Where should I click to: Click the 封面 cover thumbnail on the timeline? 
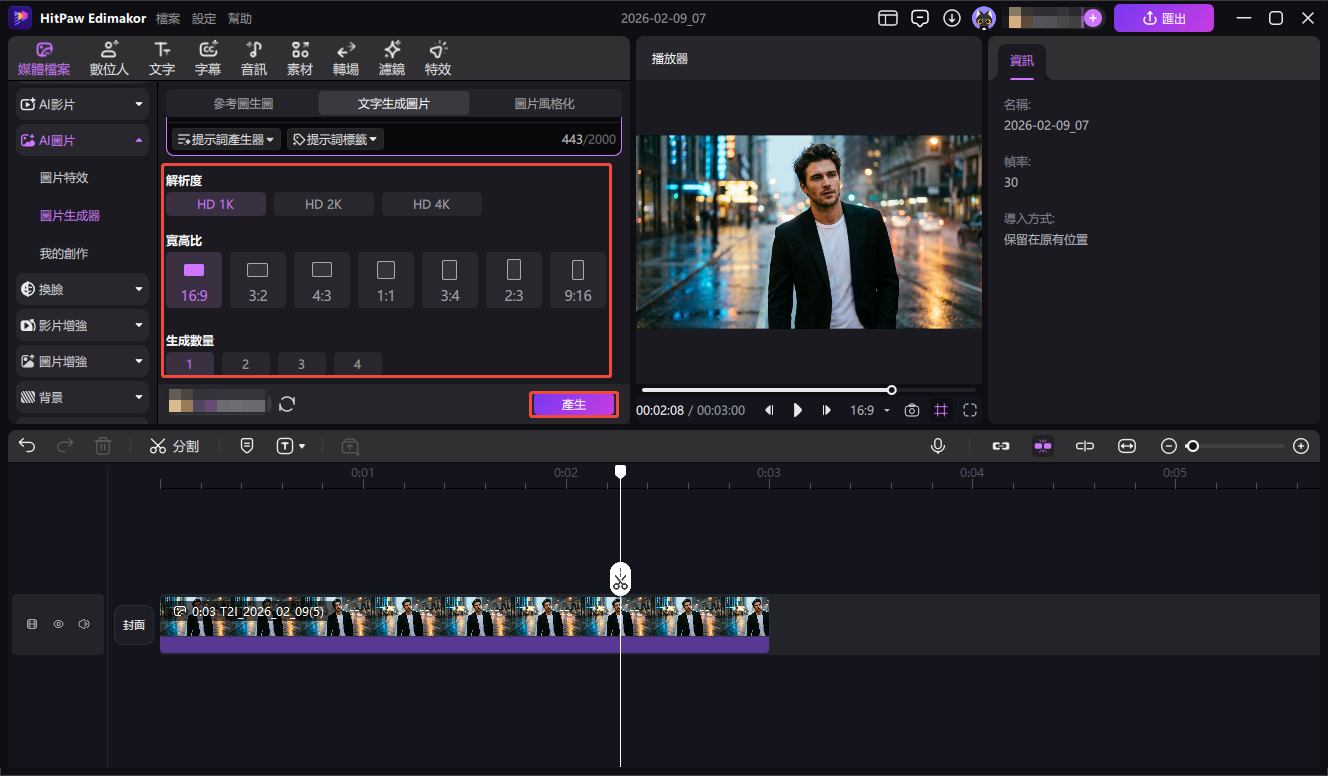point(133,624)
